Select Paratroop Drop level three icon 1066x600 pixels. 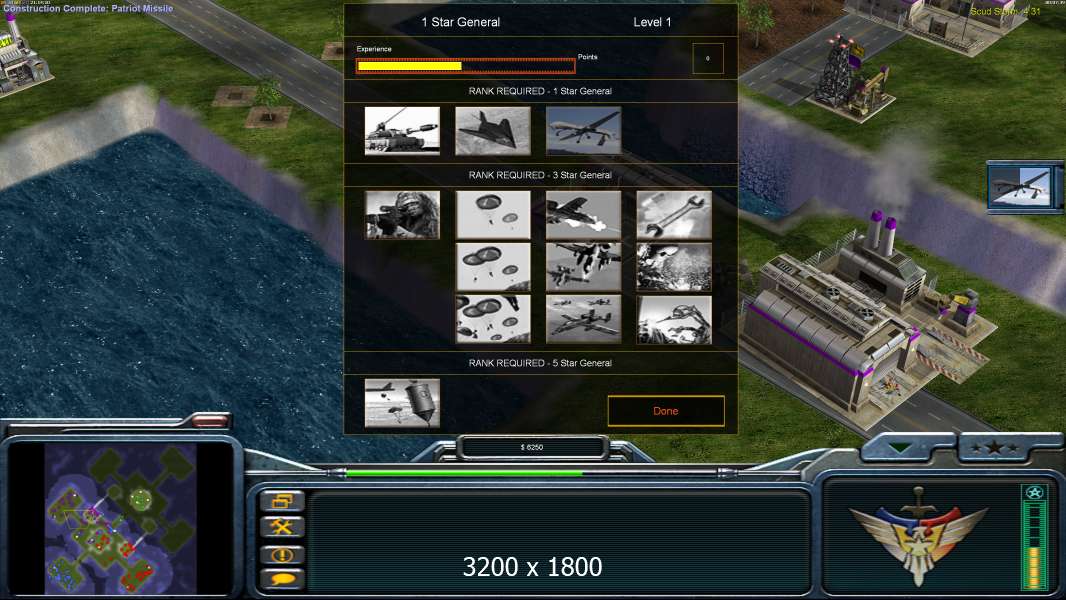[493, 319]
